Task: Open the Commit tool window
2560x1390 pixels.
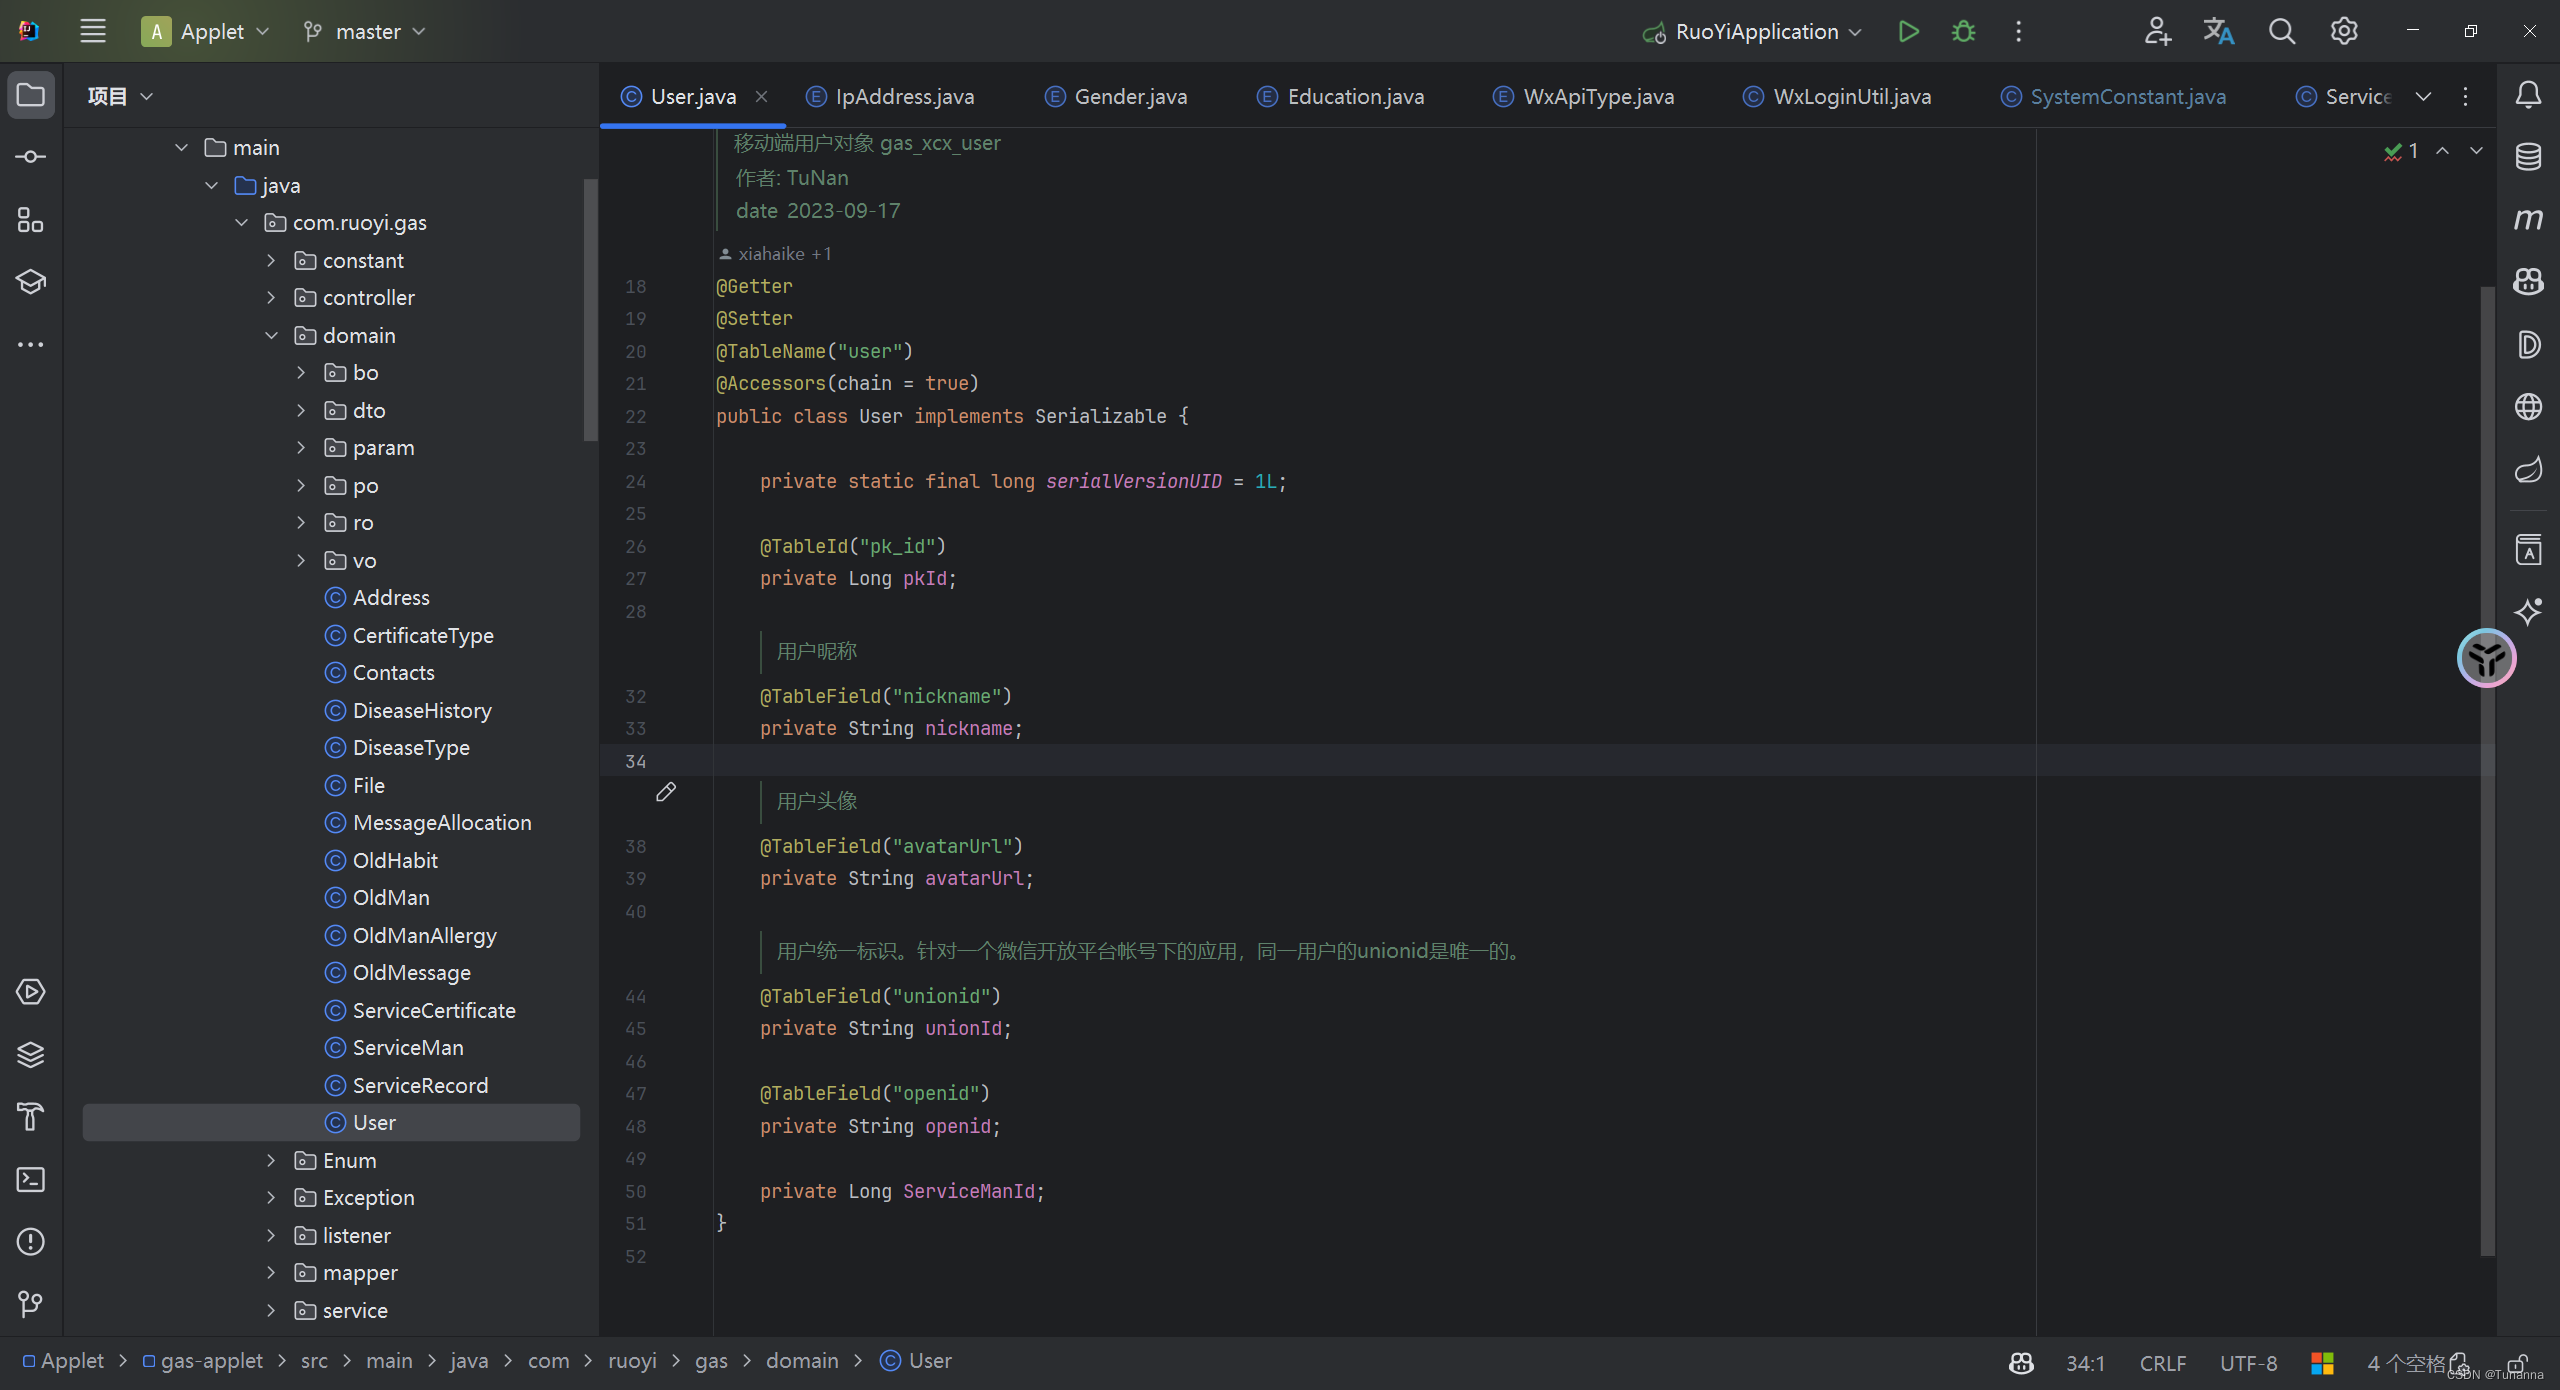Action: tap(31, 157)
